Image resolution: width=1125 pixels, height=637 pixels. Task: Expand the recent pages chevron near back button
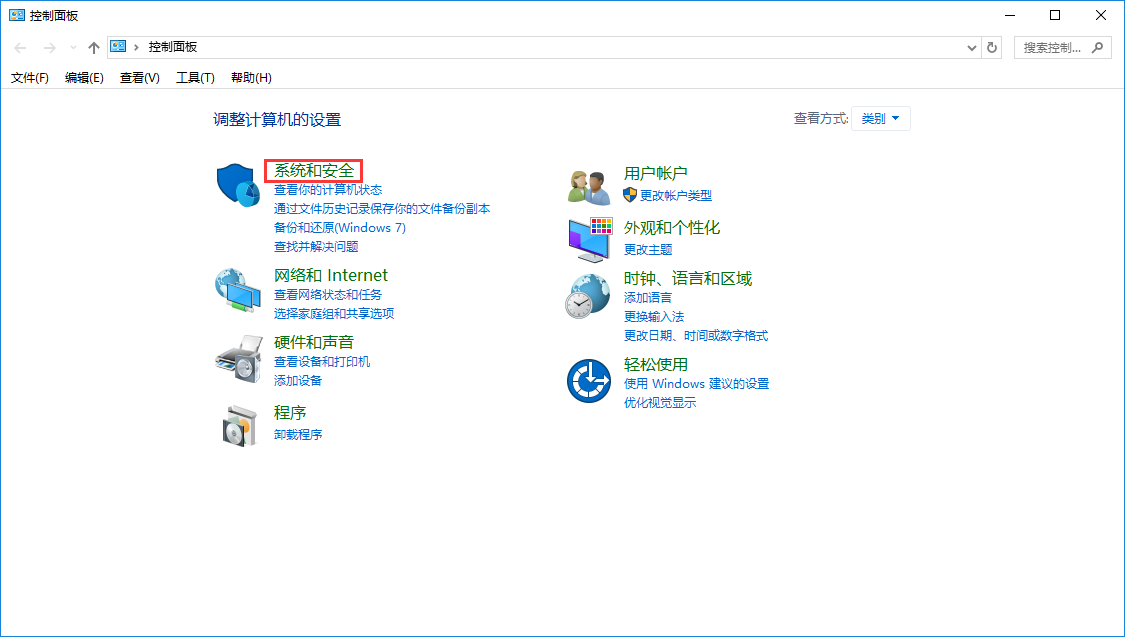[71, 46]
